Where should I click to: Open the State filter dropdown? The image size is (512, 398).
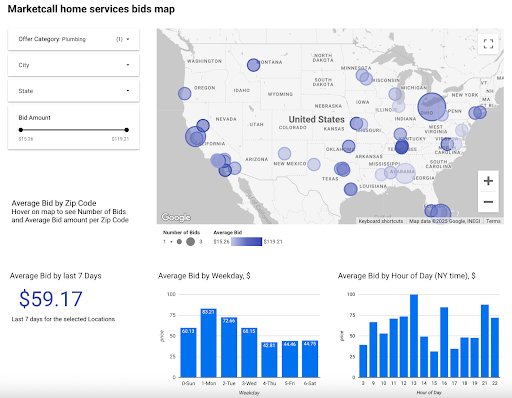point(73,91)
